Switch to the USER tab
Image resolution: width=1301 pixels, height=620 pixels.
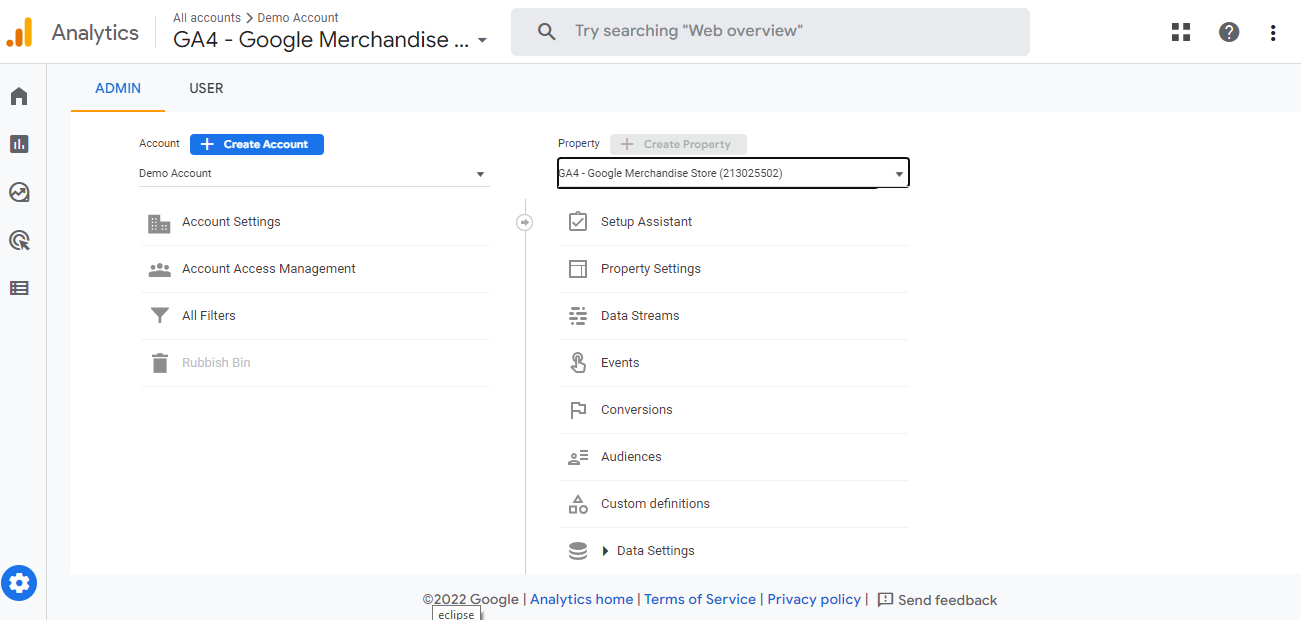pyautogui.click(x=206, y=88)
